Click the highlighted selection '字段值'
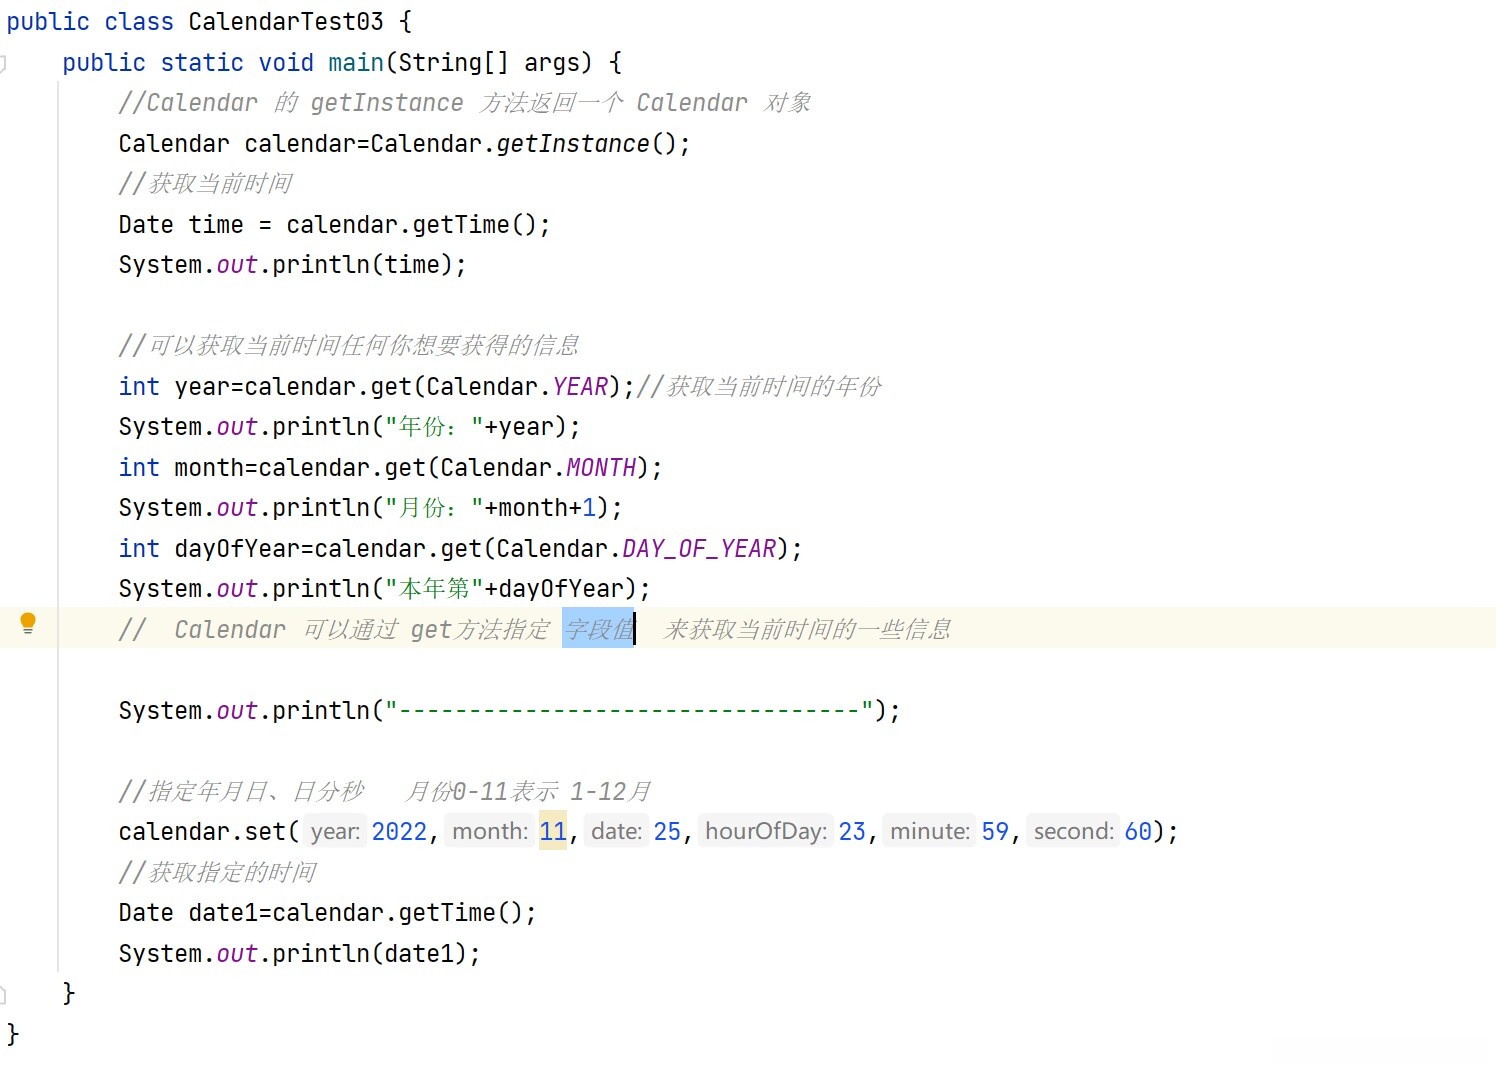This screenshot has width=1496, height=1070. pos(598,629)
